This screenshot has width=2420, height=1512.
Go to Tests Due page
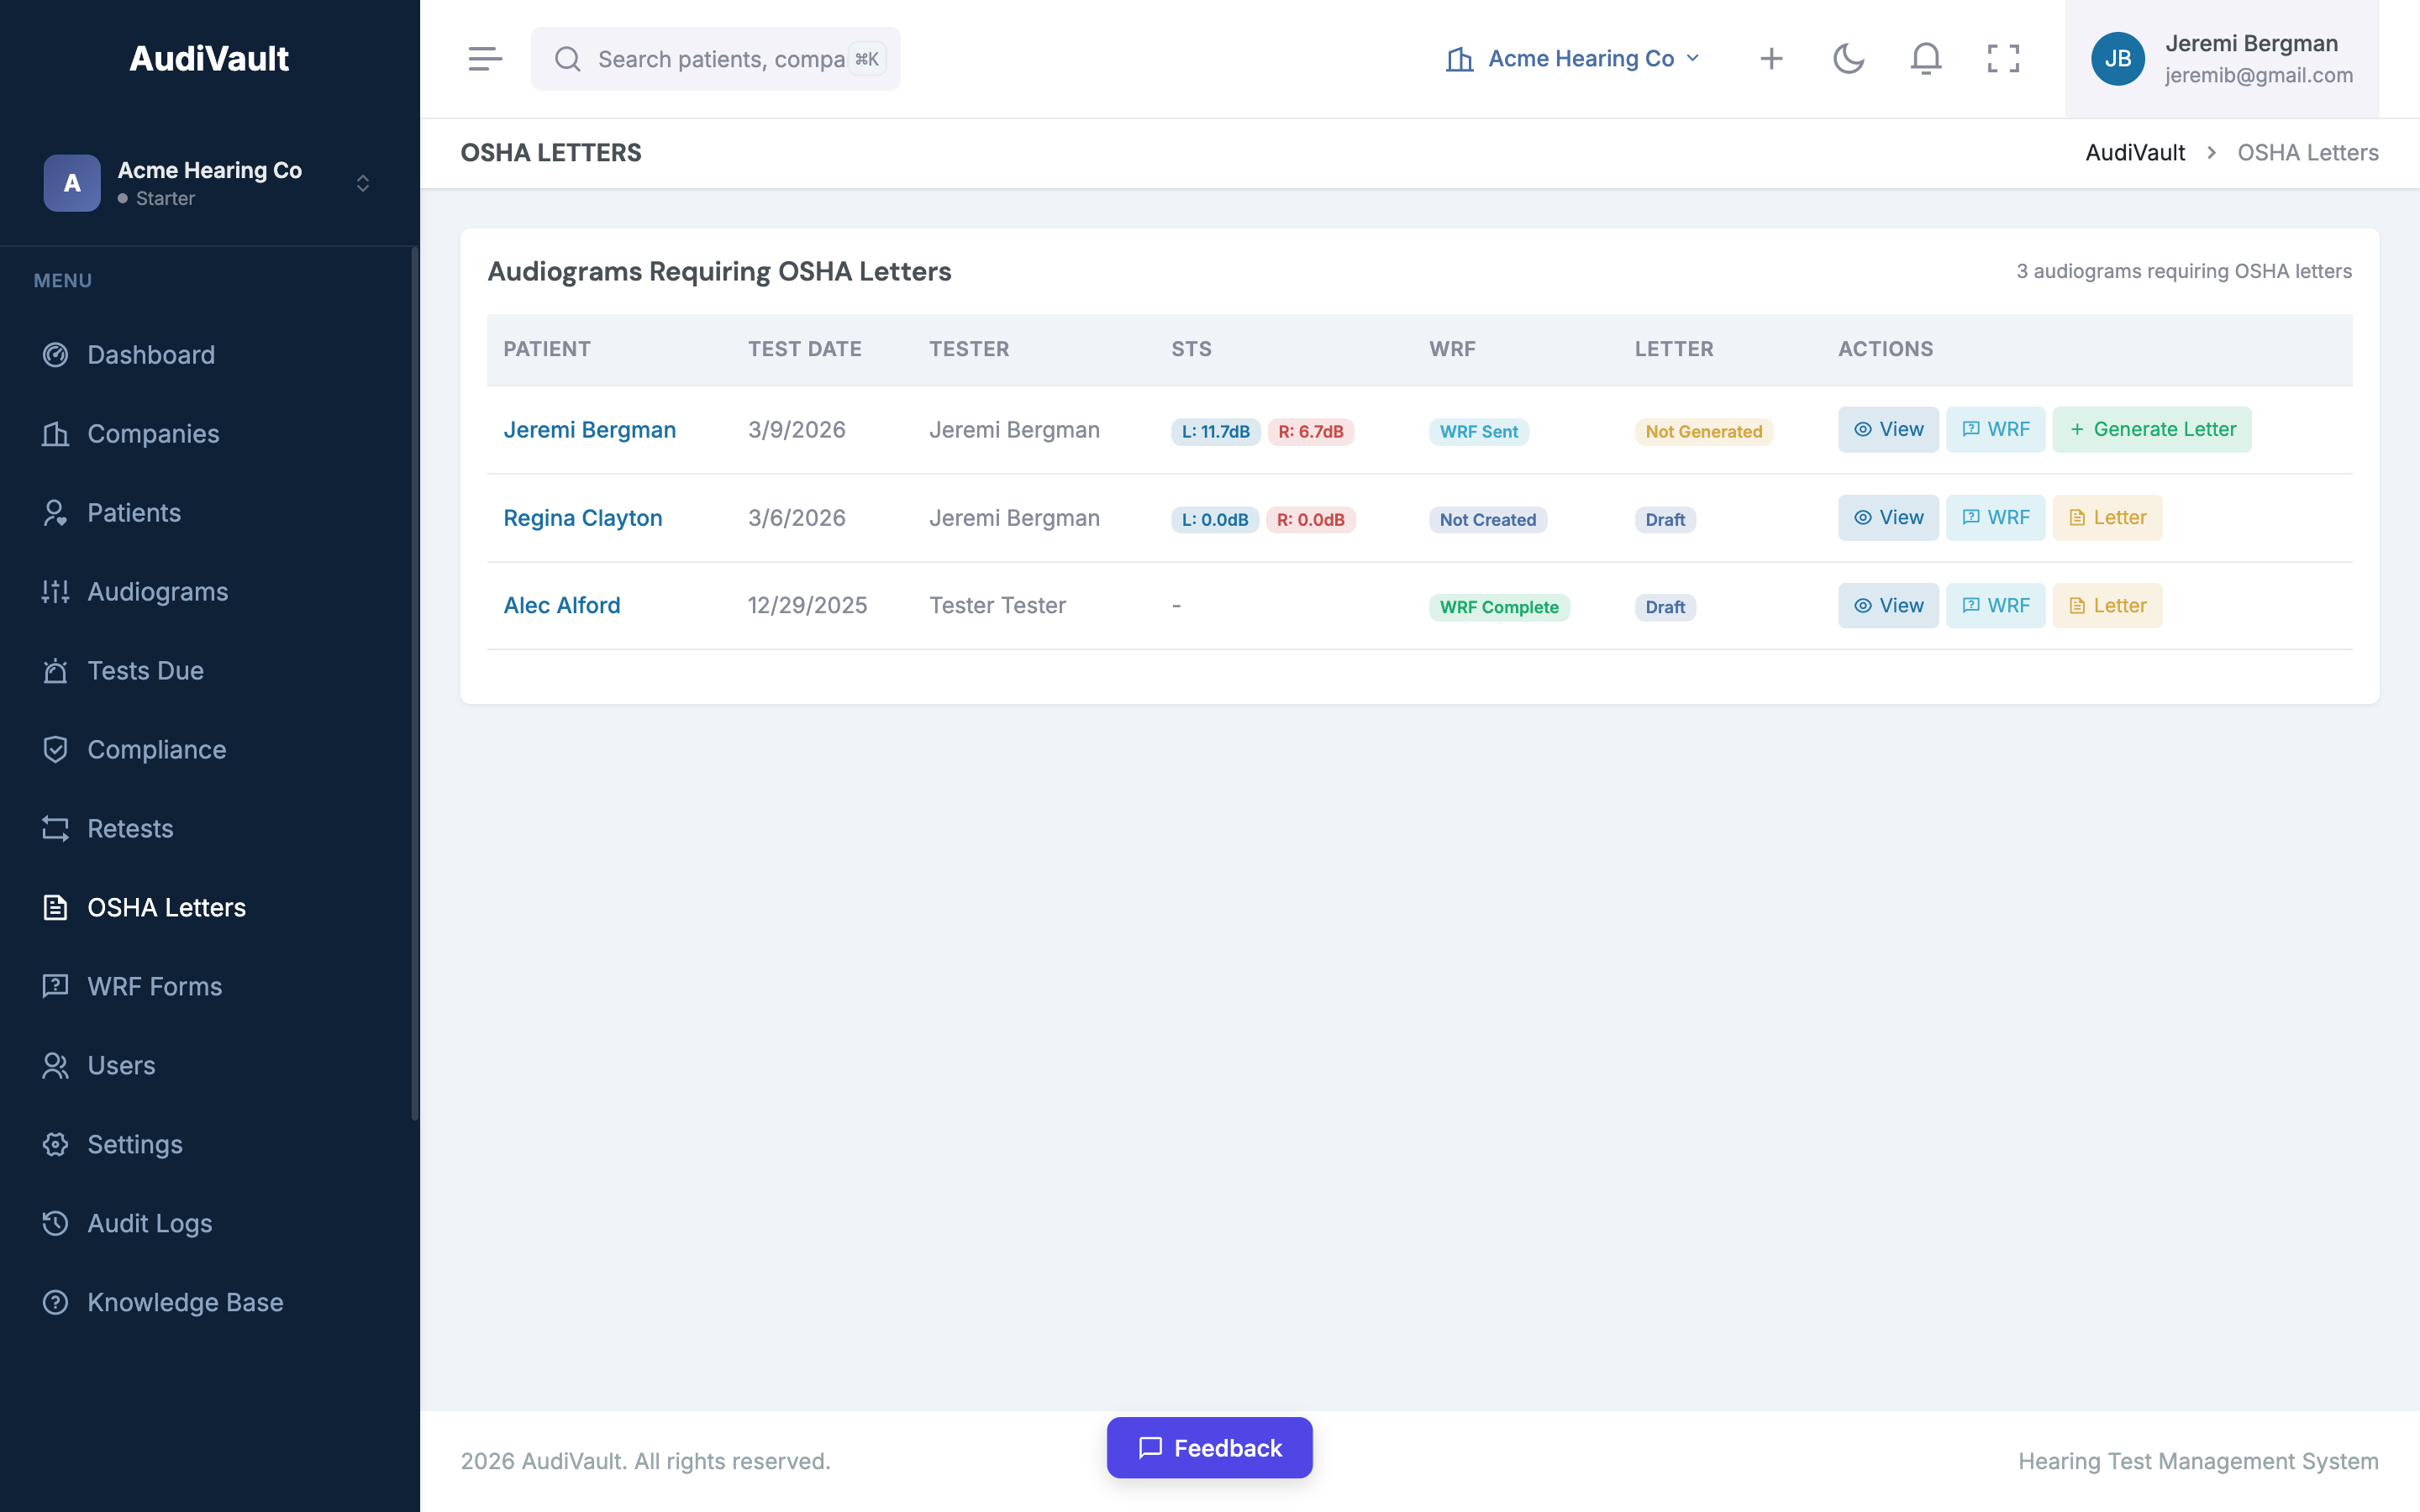coord(145,671)
